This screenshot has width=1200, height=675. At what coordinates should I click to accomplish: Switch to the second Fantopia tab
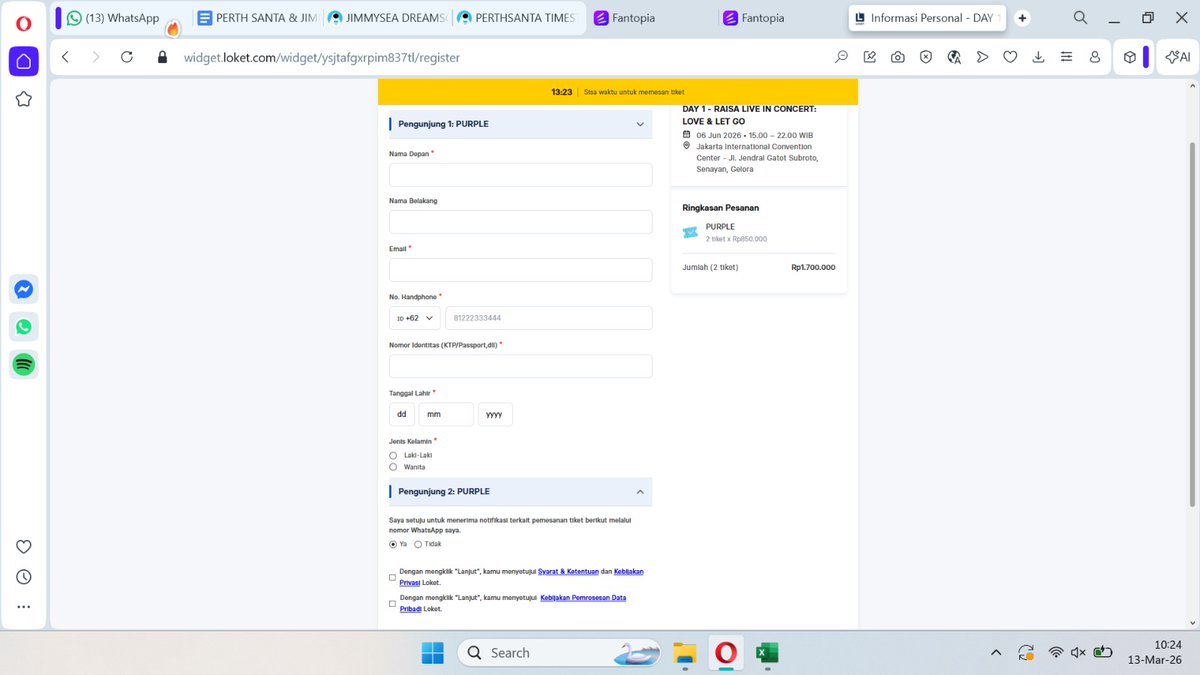780,18
